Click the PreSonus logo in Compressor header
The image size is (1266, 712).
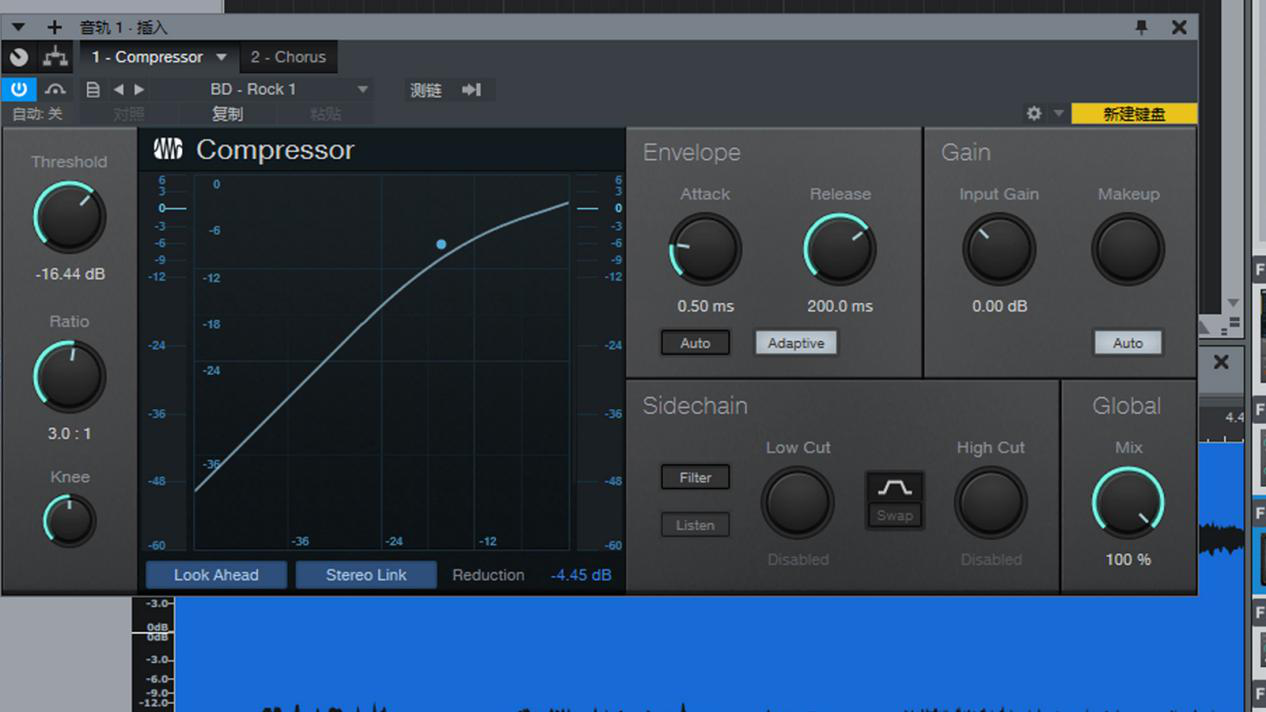tap(168, 150)
